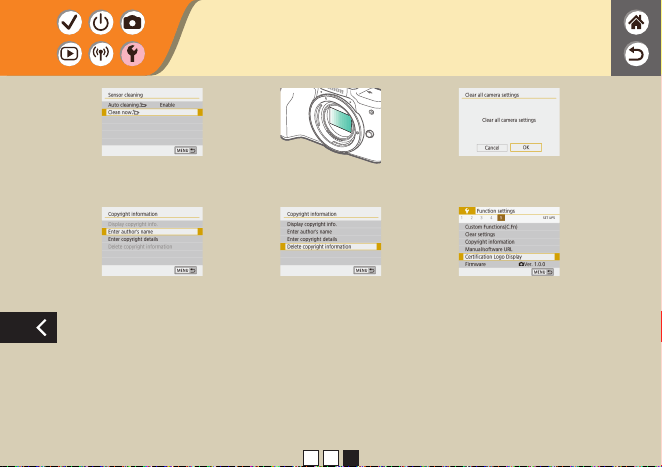Open the Function settings screen thumbnail

point(509,242)
